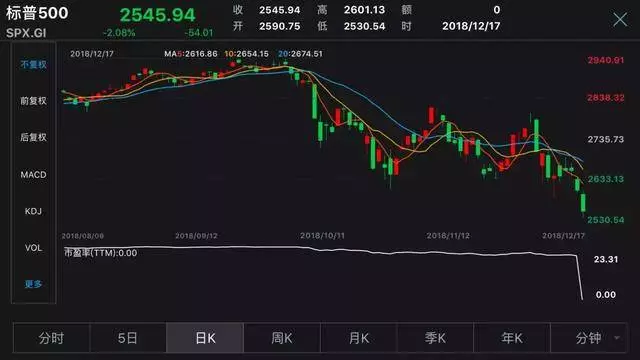Viewport: 640px width, 360px height.
Task: Show the KDJ indicator
Action: pos(33,211)
